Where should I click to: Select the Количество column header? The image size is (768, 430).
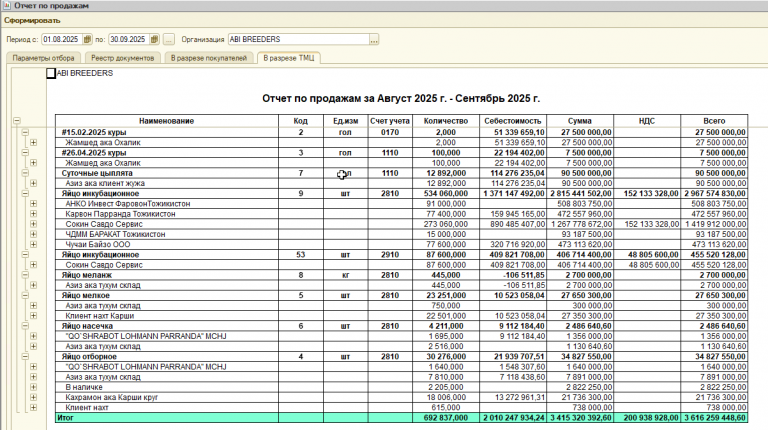[x=446, y=121]
